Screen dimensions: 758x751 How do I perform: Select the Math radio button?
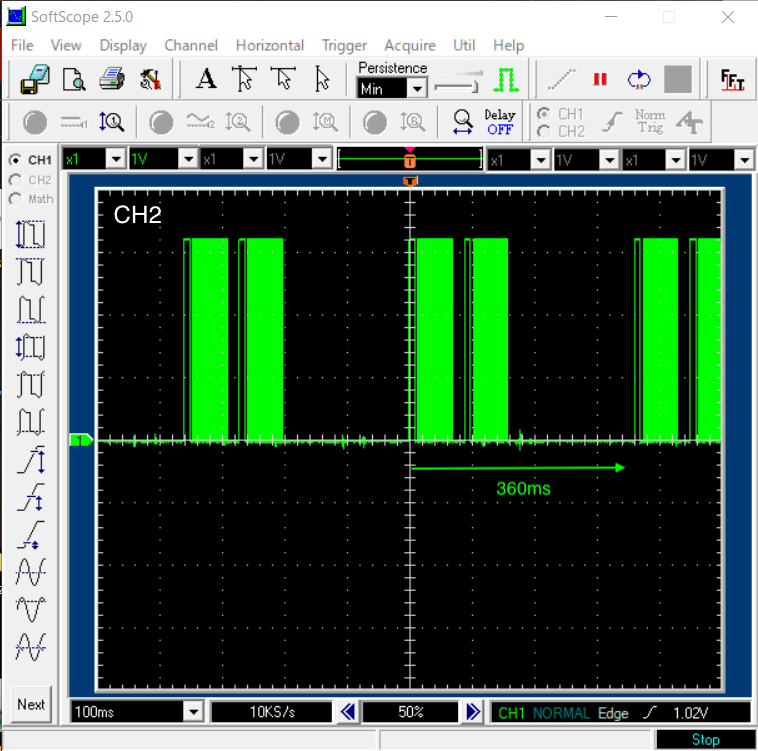[15, 199]
